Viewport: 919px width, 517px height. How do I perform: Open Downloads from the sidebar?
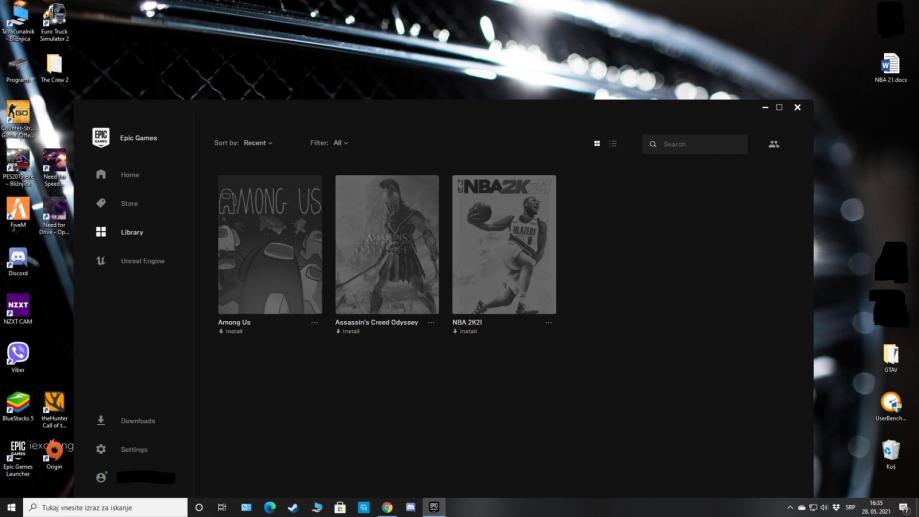[137, 421]
